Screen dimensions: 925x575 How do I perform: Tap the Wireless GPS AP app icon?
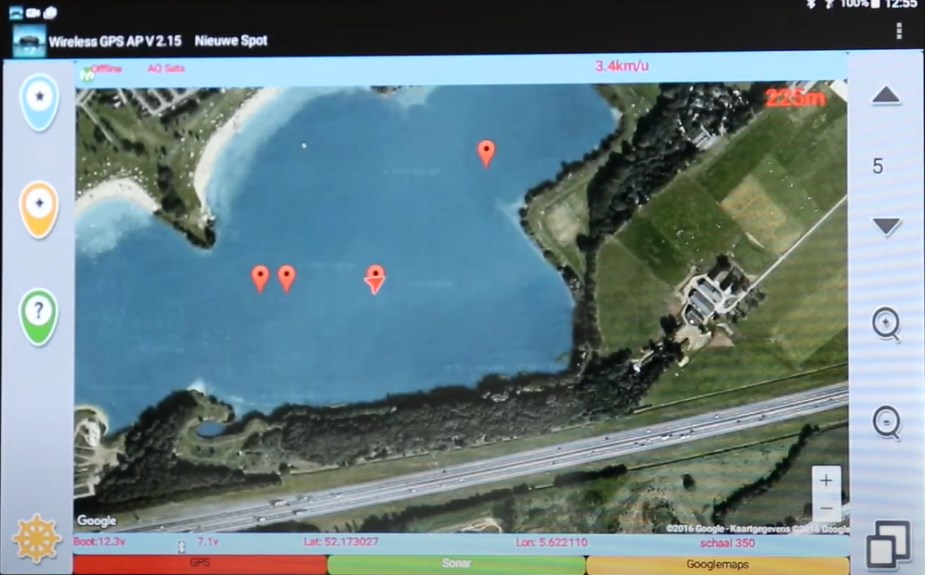coord(29,40)
